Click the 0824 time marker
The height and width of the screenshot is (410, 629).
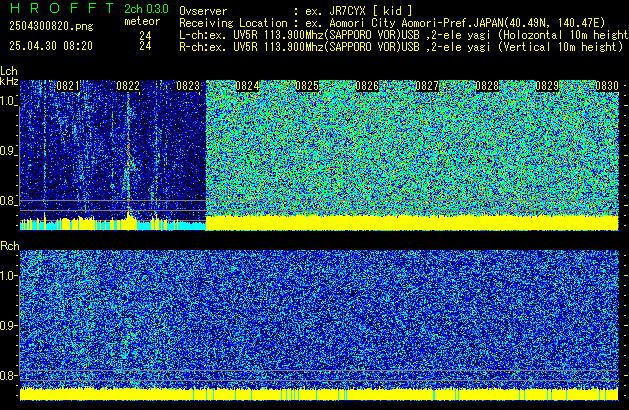click(x=247, y=86)
